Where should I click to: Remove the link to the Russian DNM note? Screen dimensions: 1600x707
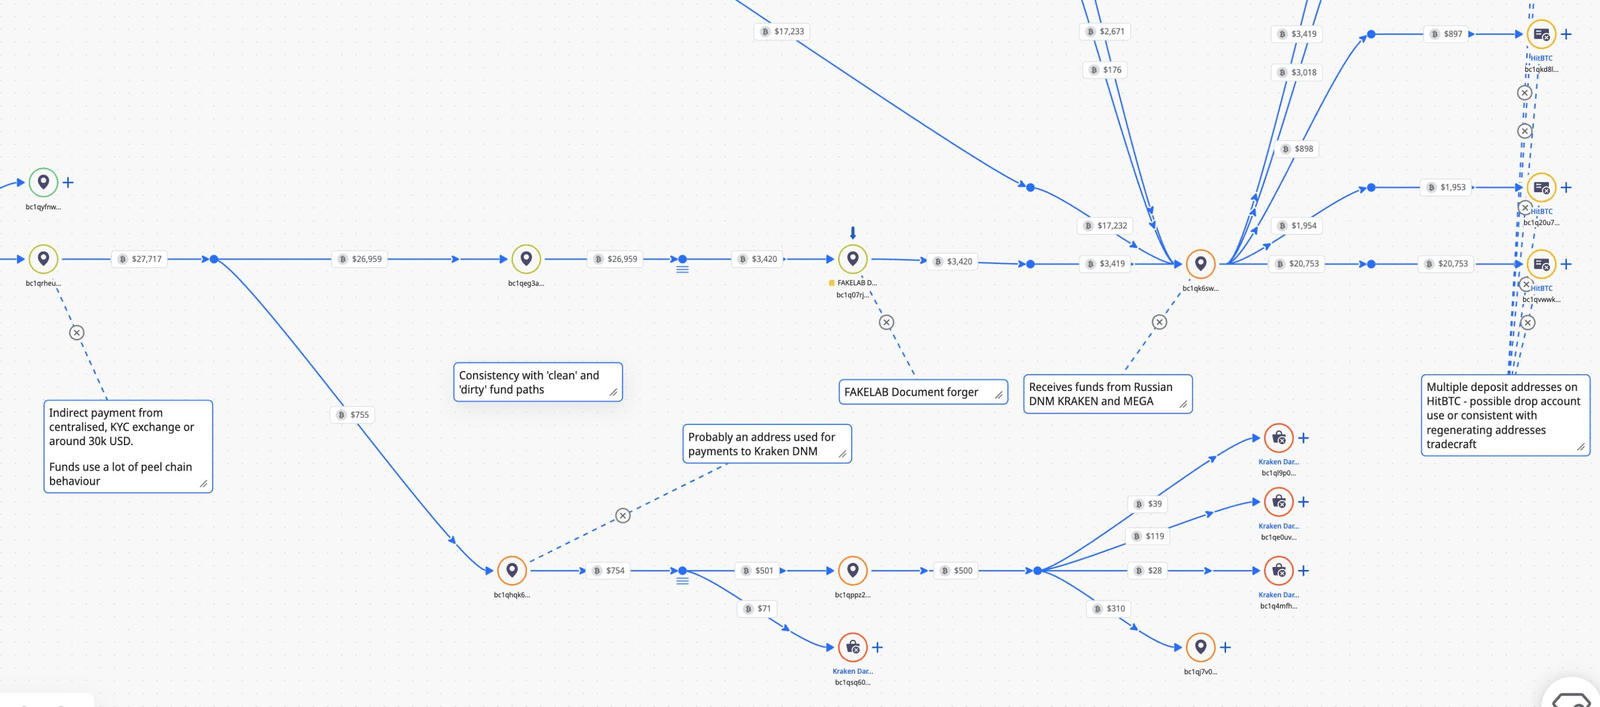pos(1159,322)
